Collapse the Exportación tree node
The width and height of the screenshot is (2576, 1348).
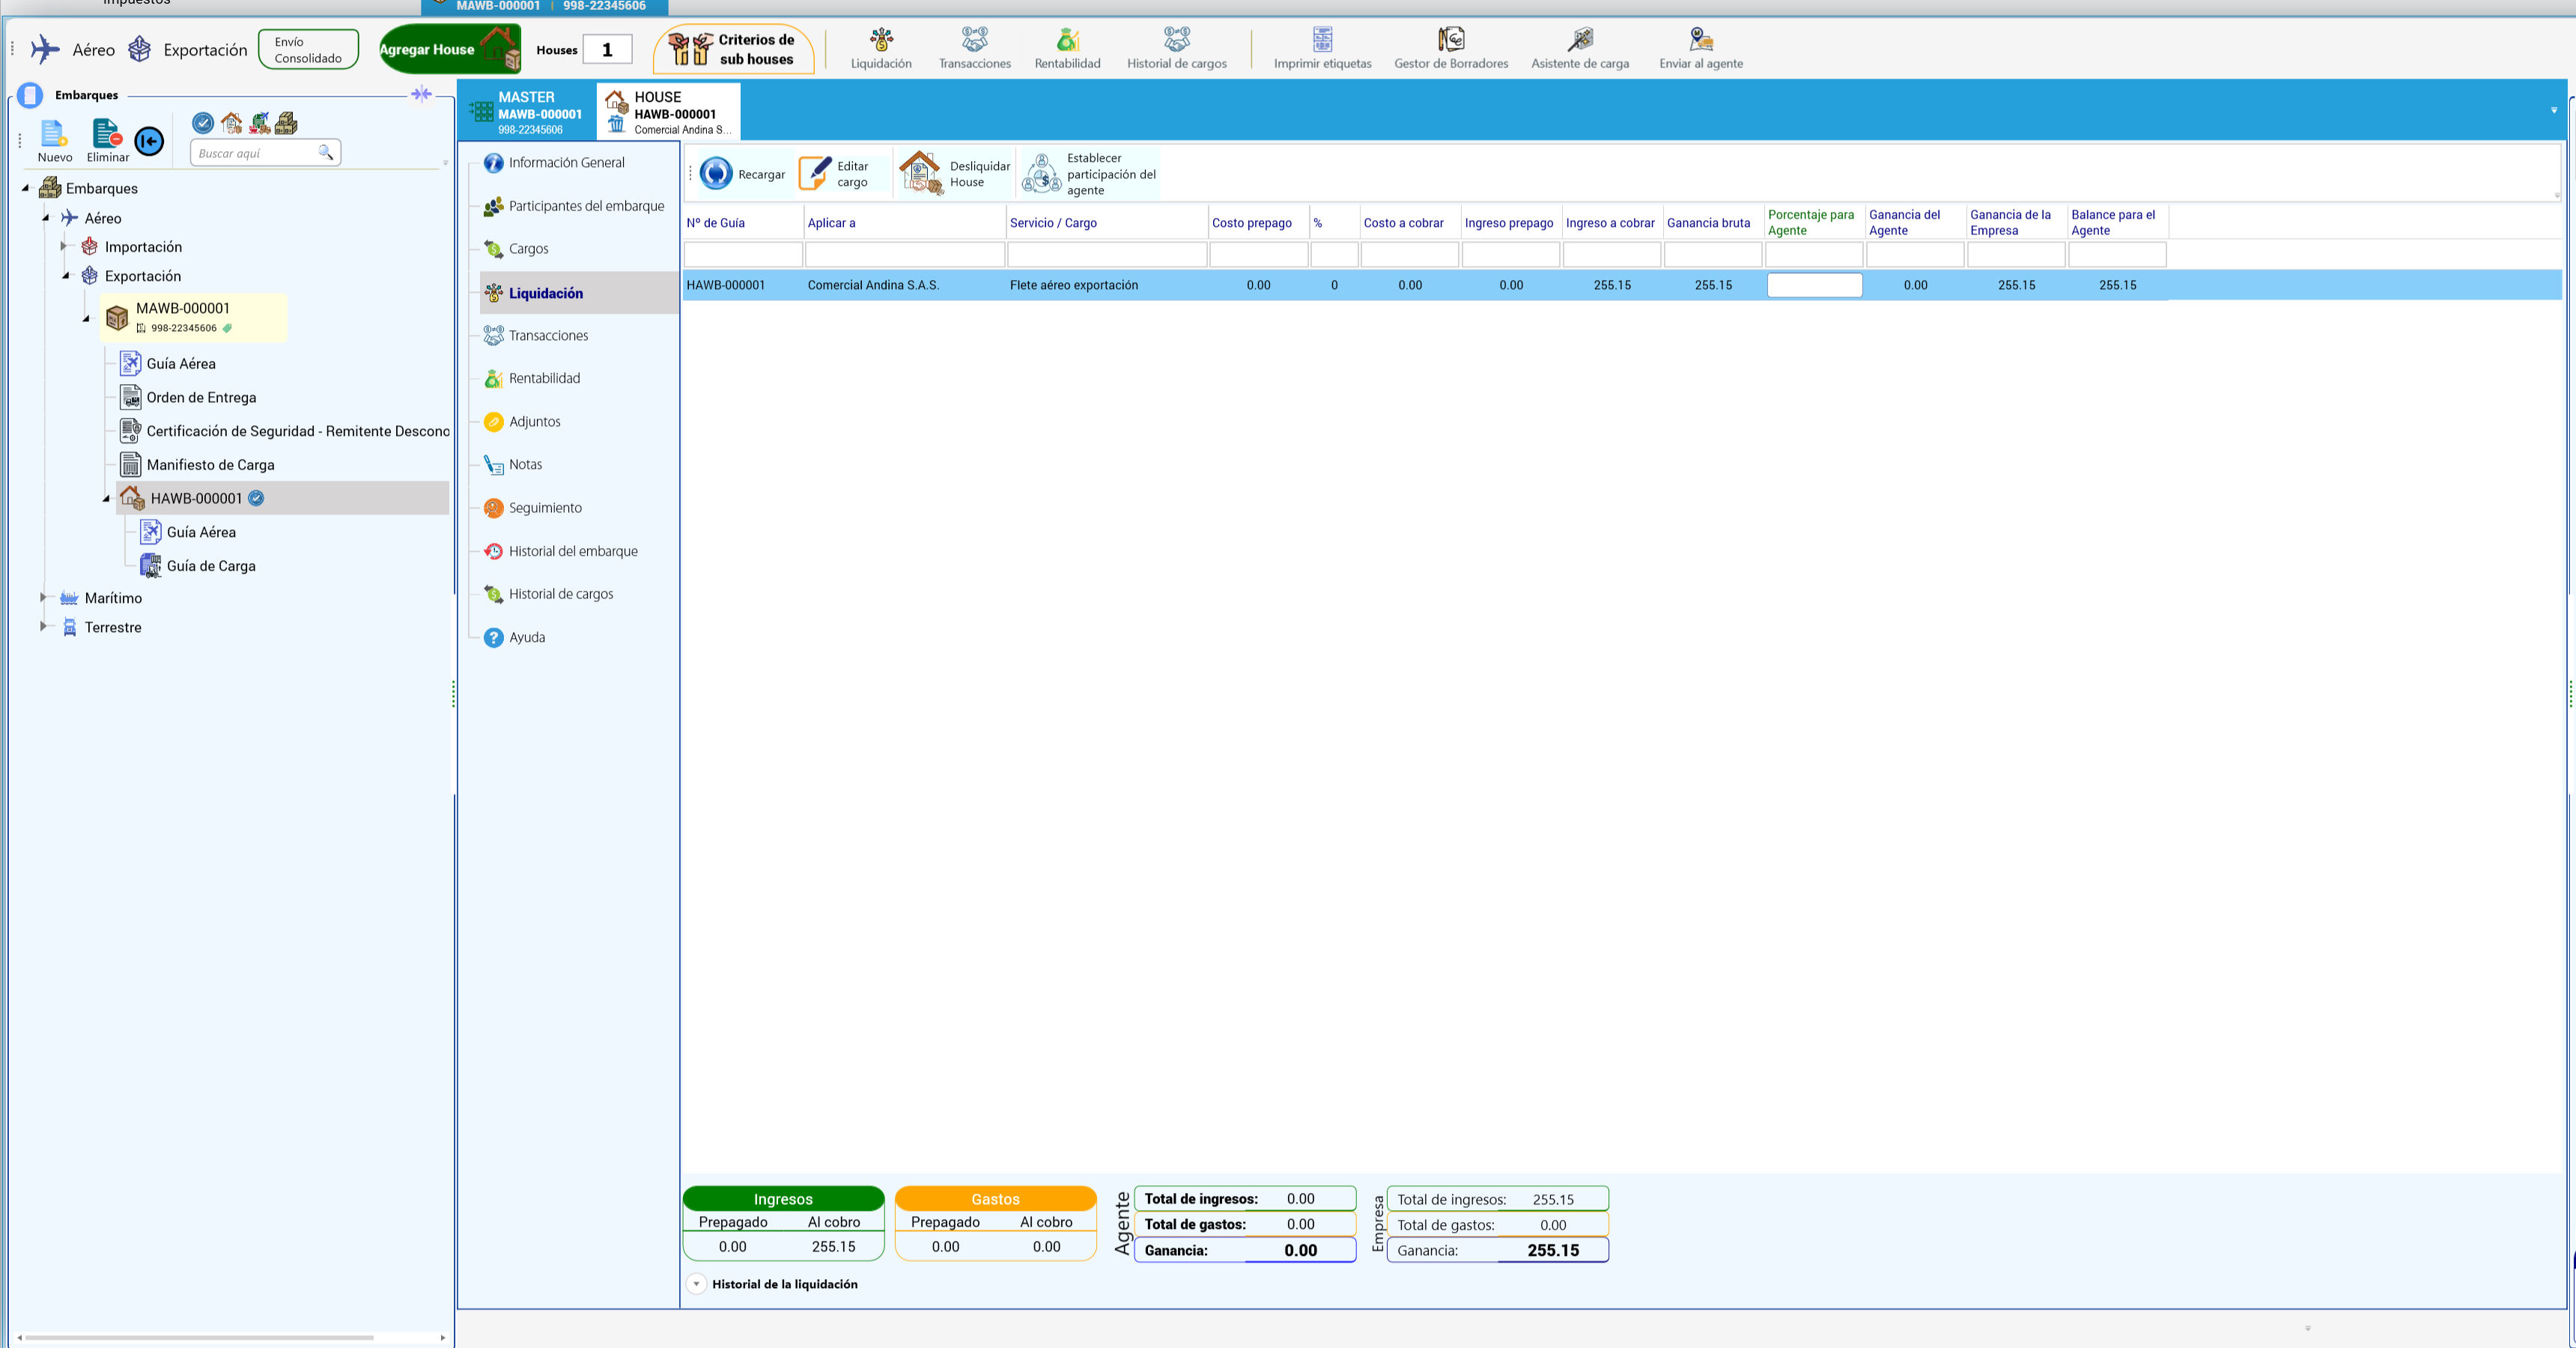[x=66, y=275]
